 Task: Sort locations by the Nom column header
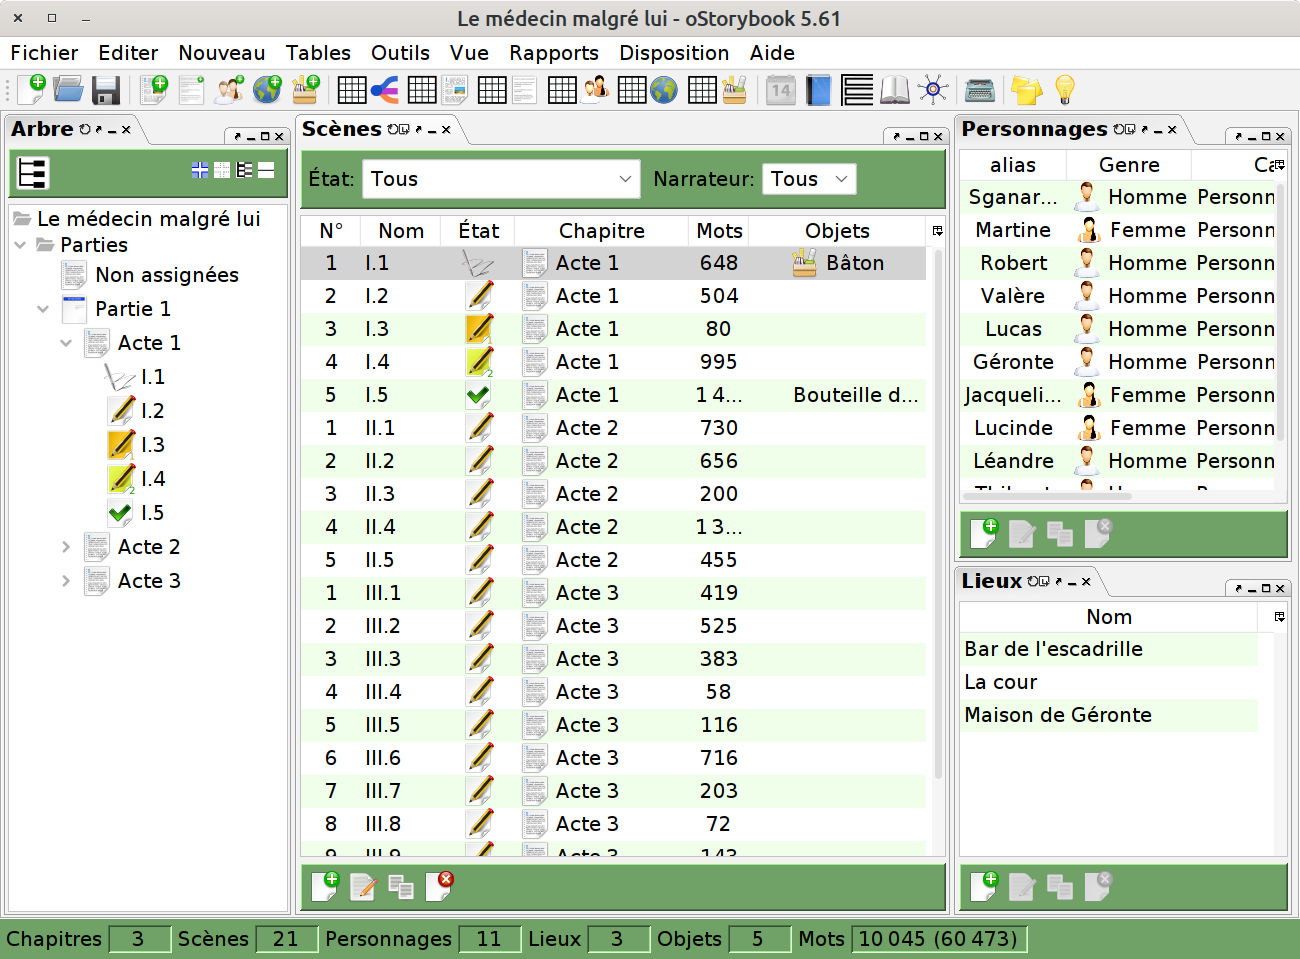click(1109, 617)
